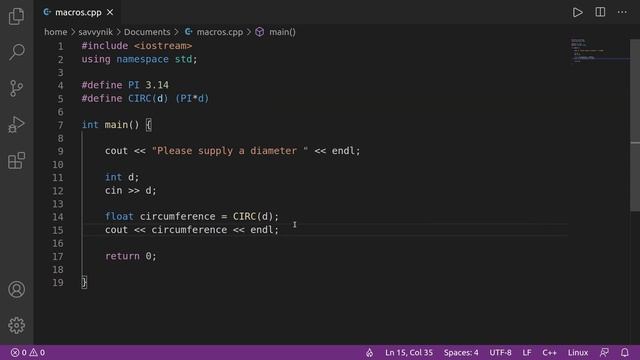The height and width of the screenshot is (360, 640).
Task: Click the "Please supply a diameter" string
Action: pos(230,151)
